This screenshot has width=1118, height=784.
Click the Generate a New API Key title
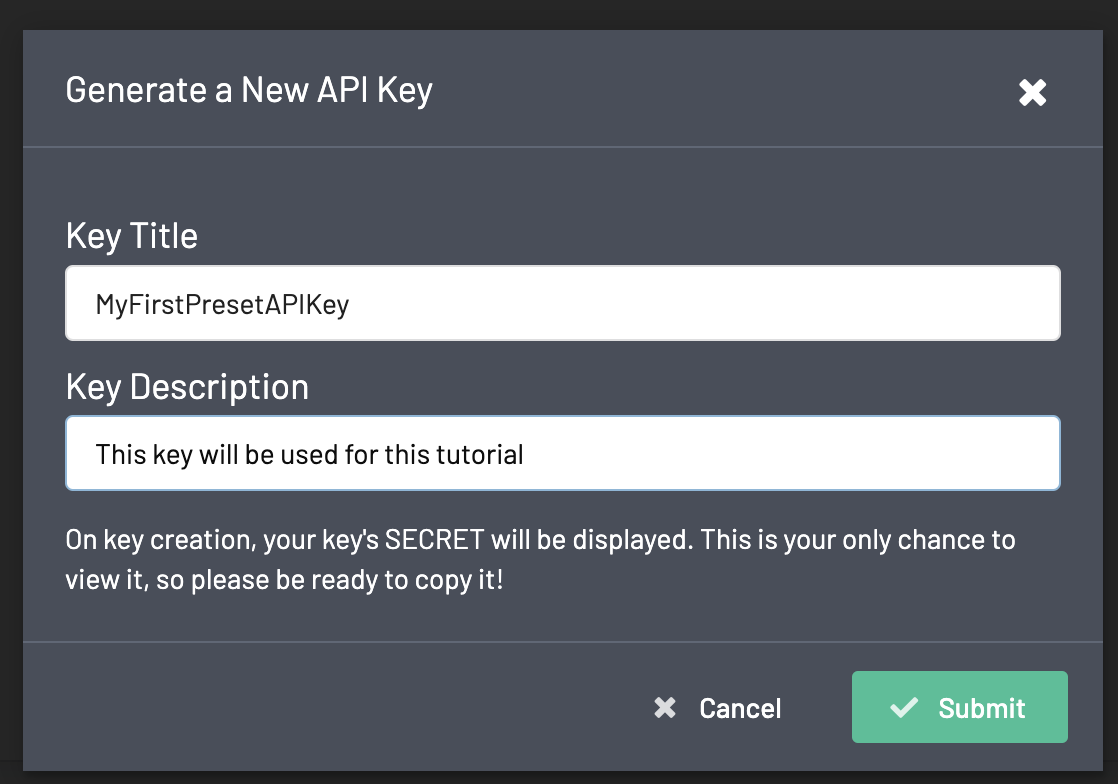248,90
